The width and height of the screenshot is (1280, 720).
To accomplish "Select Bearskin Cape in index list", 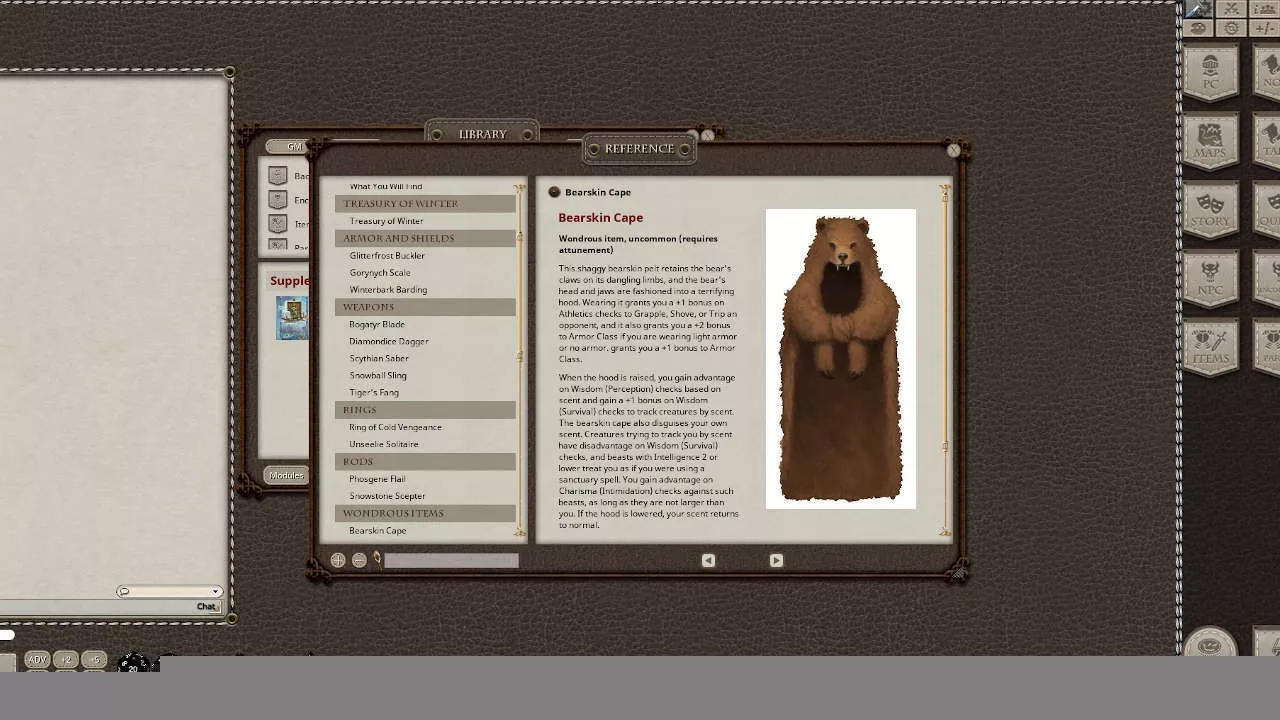I will (x=378, y=531).
